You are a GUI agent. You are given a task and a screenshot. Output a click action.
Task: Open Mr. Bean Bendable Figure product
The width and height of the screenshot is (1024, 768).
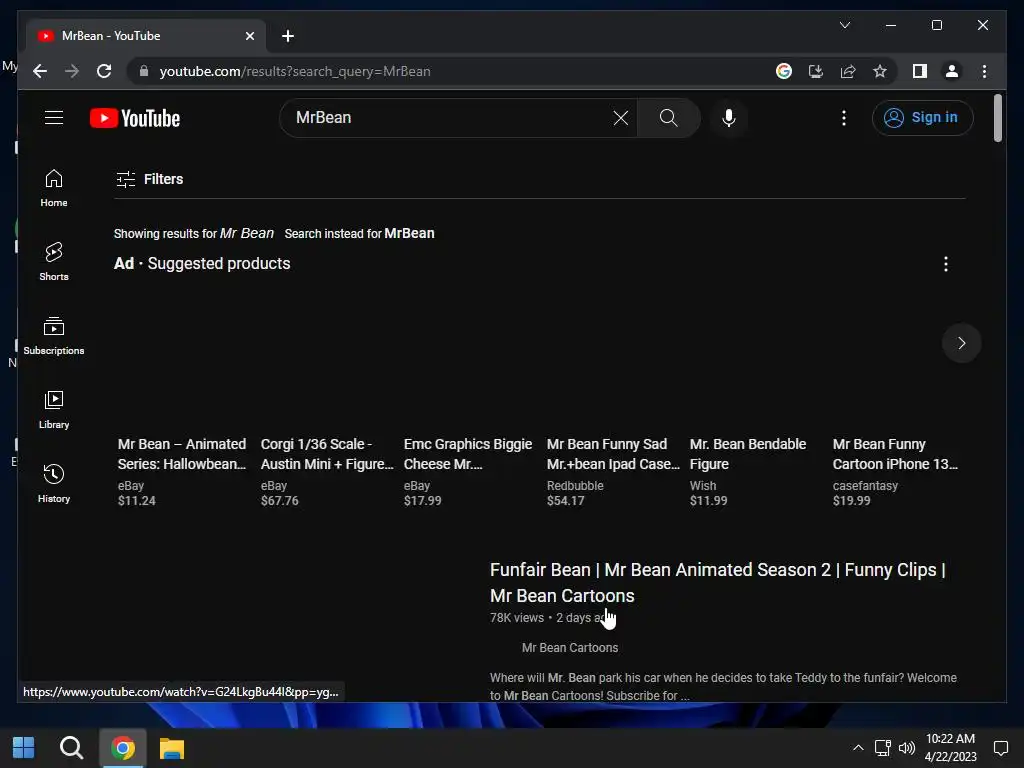click(748, 454)
